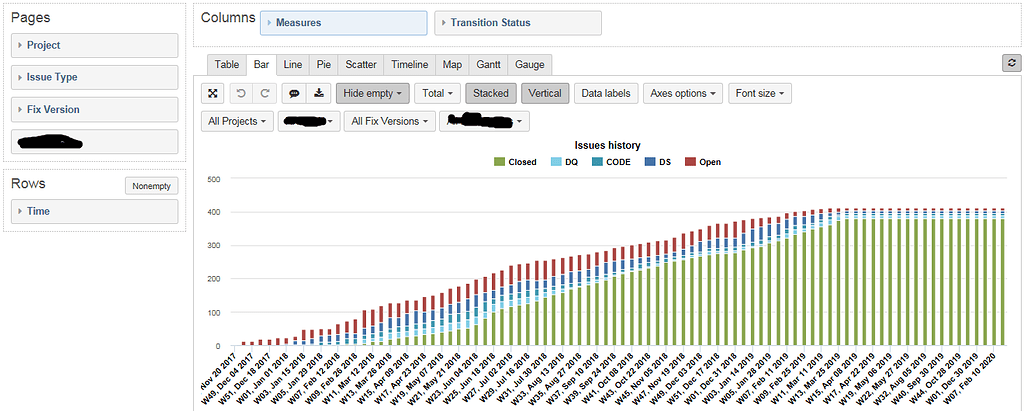1024x411 pixels.
Task: Click the Nonempty button in Rows
Action: click(152, 185)
